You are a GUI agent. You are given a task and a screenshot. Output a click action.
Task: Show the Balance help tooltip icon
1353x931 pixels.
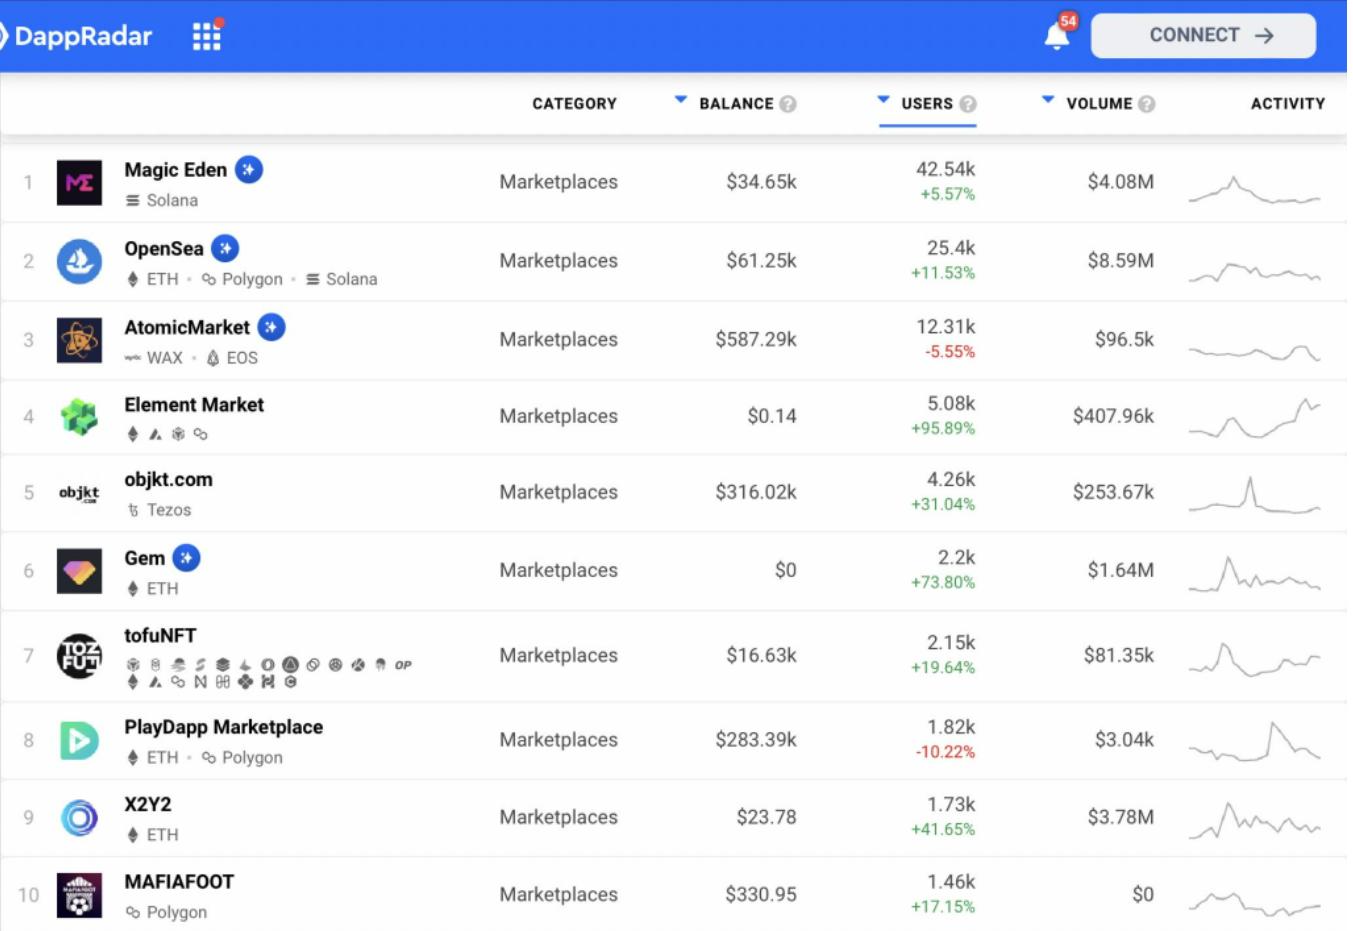(x=788, y=104)
